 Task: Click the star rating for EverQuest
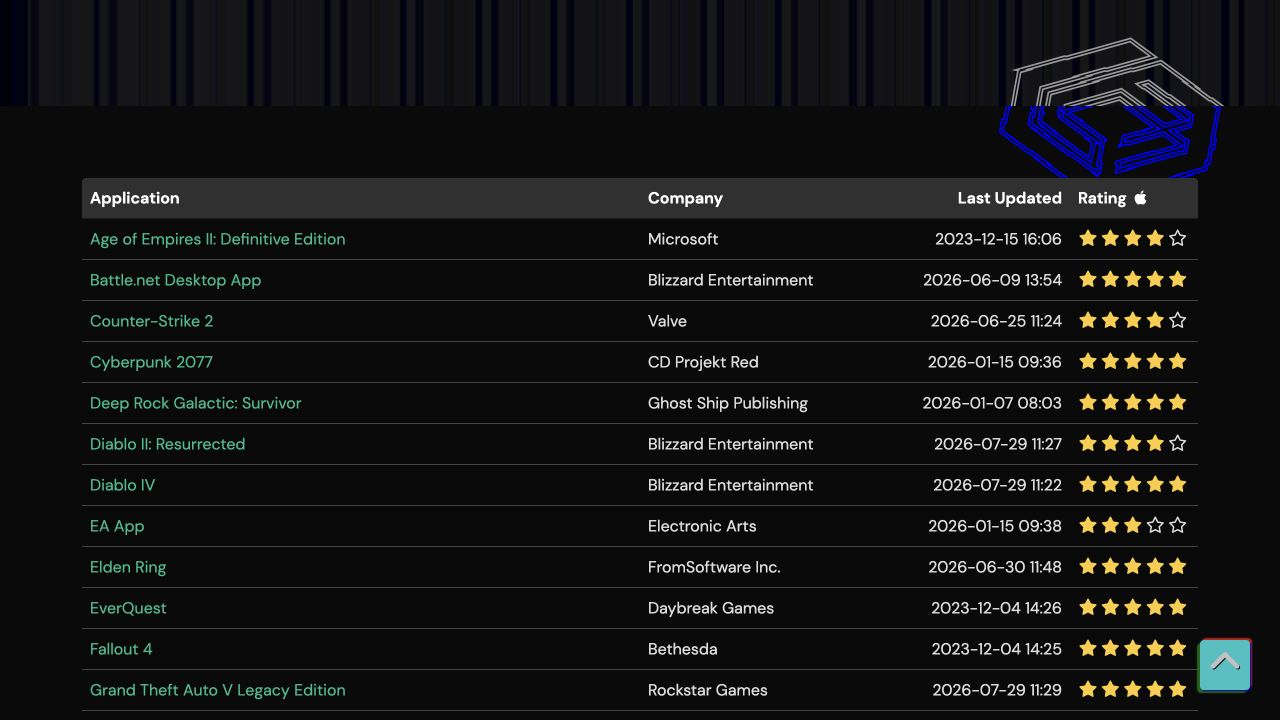[x=1133, y=607]
